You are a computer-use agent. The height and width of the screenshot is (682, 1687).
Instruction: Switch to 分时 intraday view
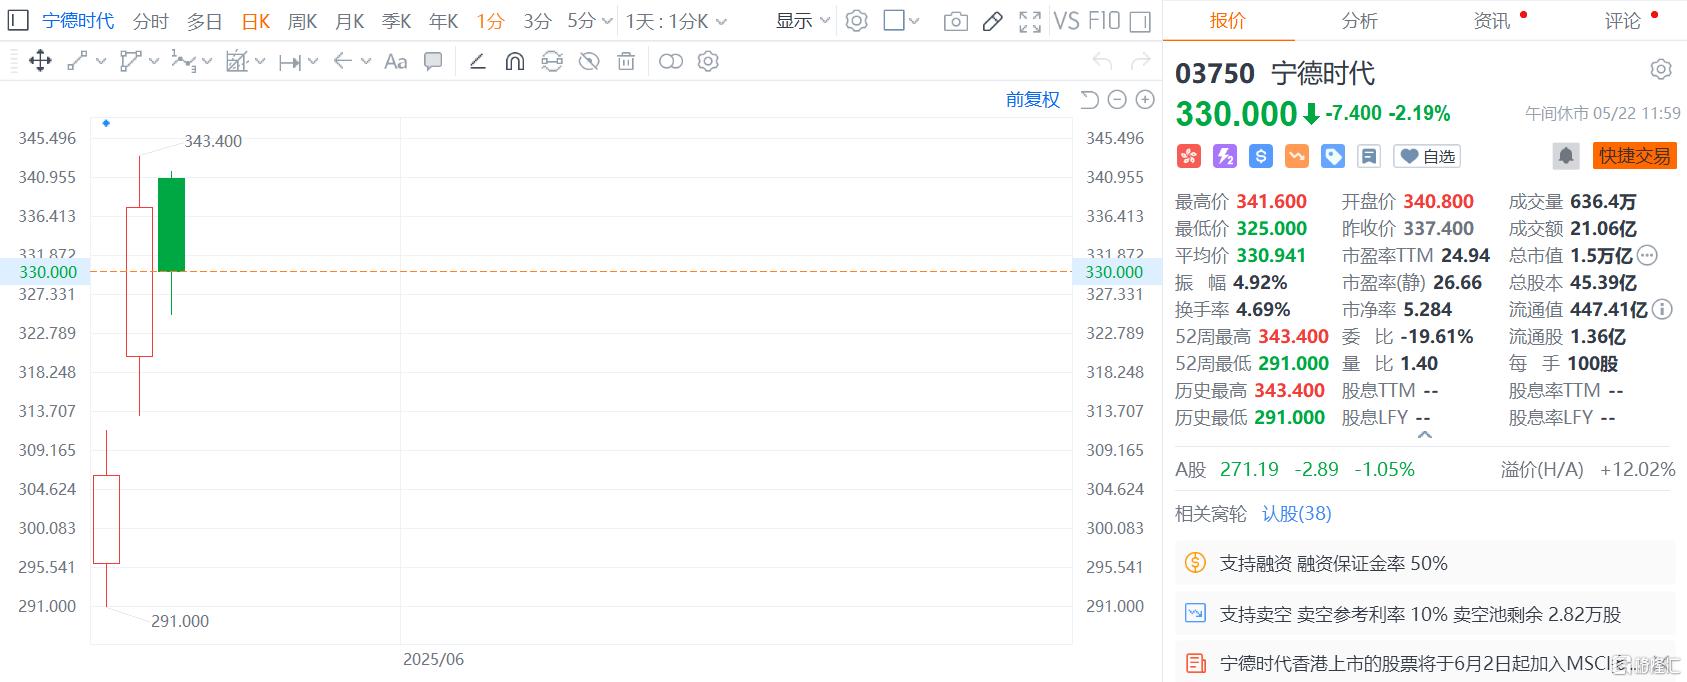[151, 21]
